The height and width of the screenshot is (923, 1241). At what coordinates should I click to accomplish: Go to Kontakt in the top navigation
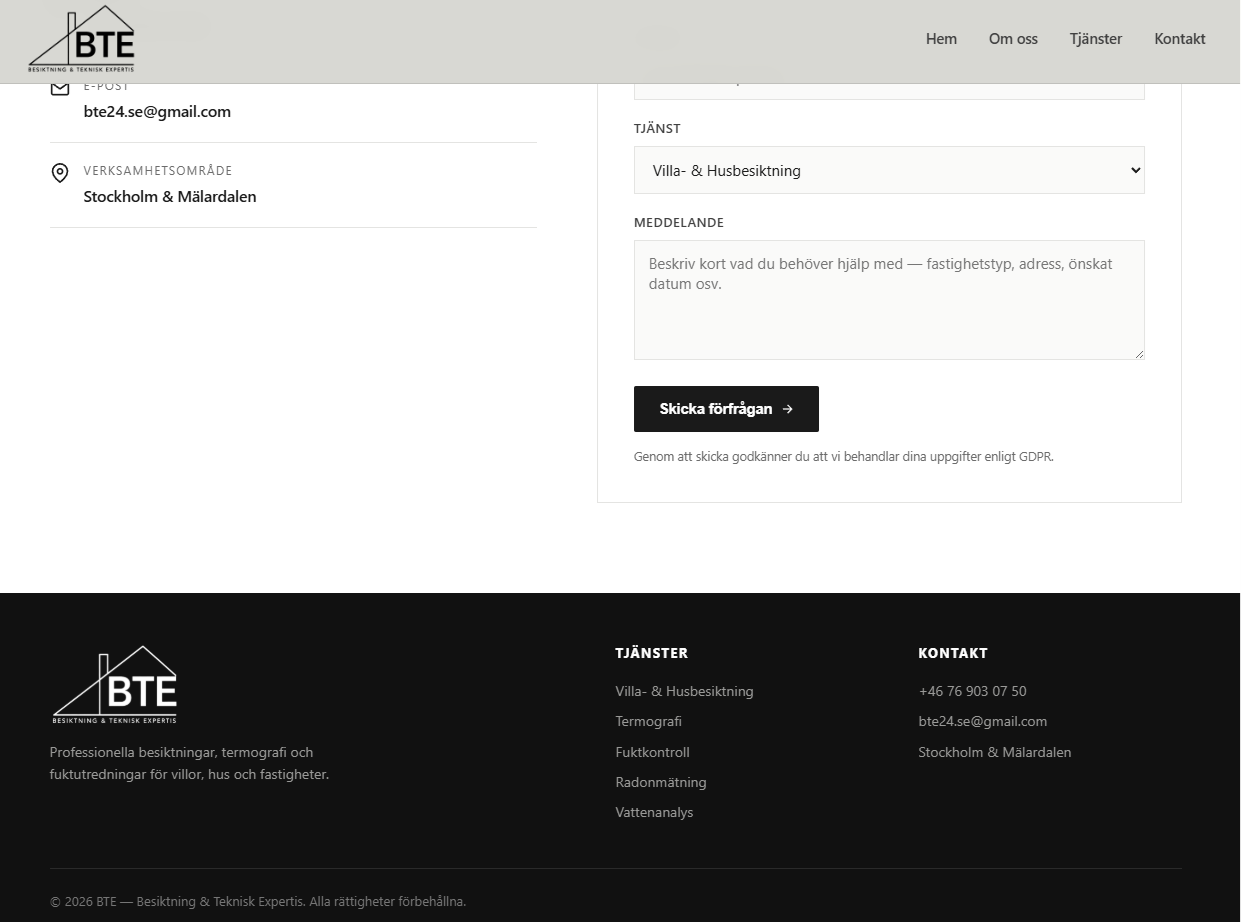[1180, 39]
